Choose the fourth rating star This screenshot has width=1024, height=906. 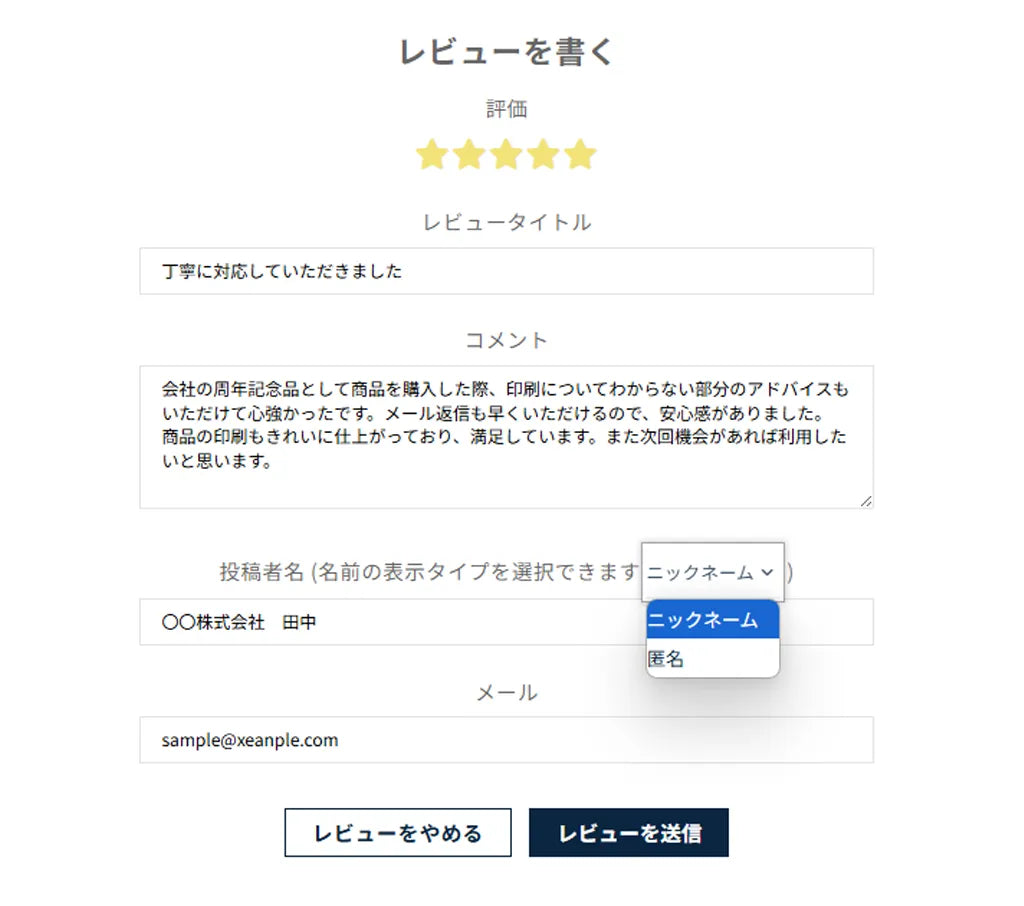tap(543, 155)
